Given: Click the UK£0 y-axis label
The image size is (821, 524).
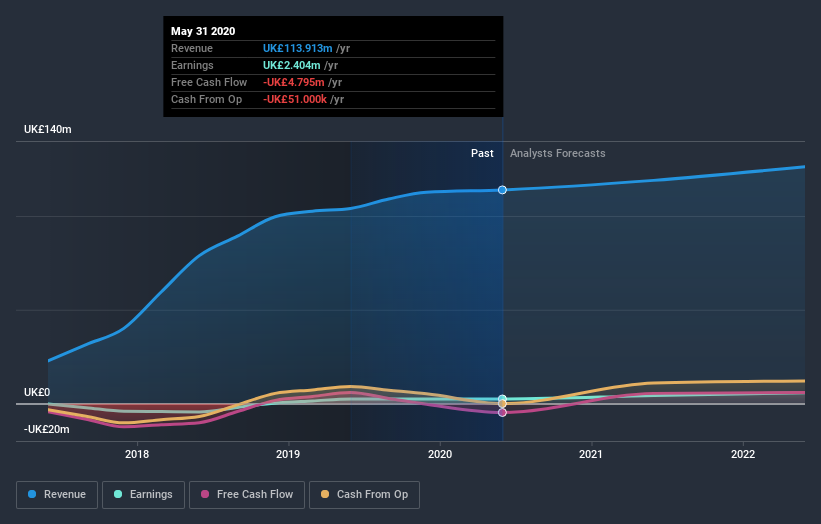Looking at the screenshot, I should (x=37, y=392).
